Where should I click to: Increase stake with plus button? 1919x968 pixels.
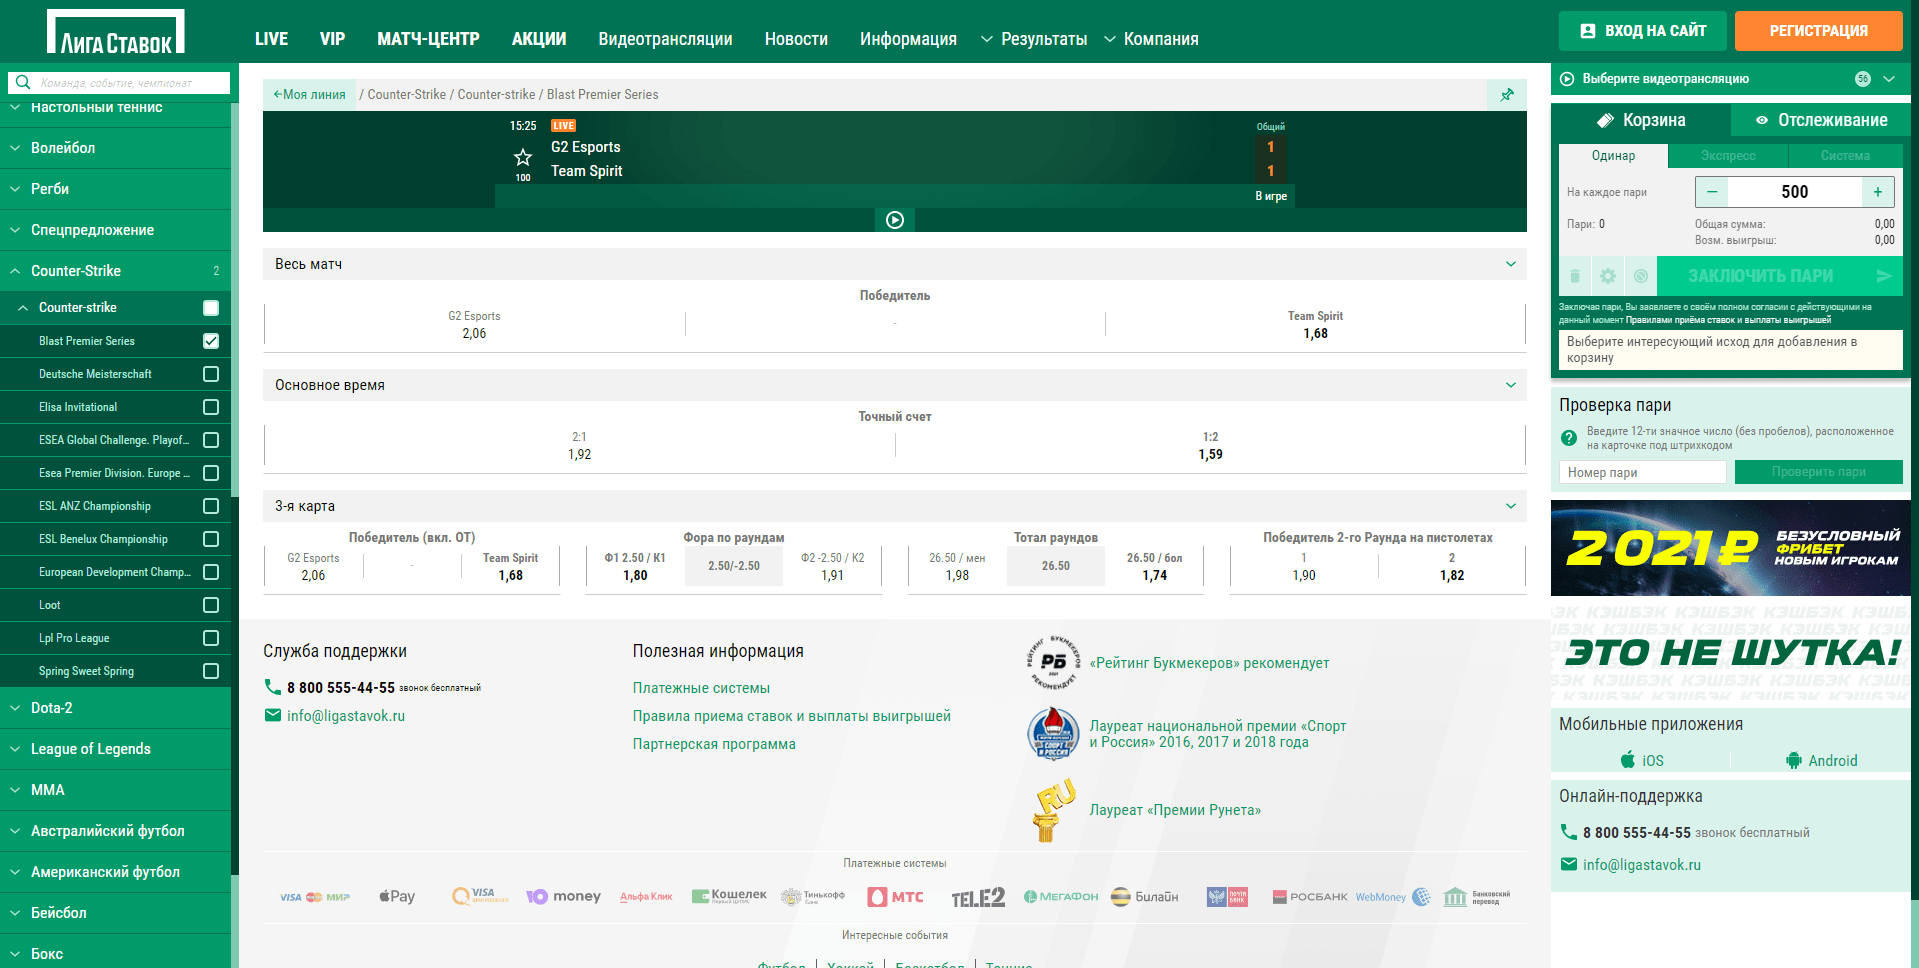pos(1878,192)
